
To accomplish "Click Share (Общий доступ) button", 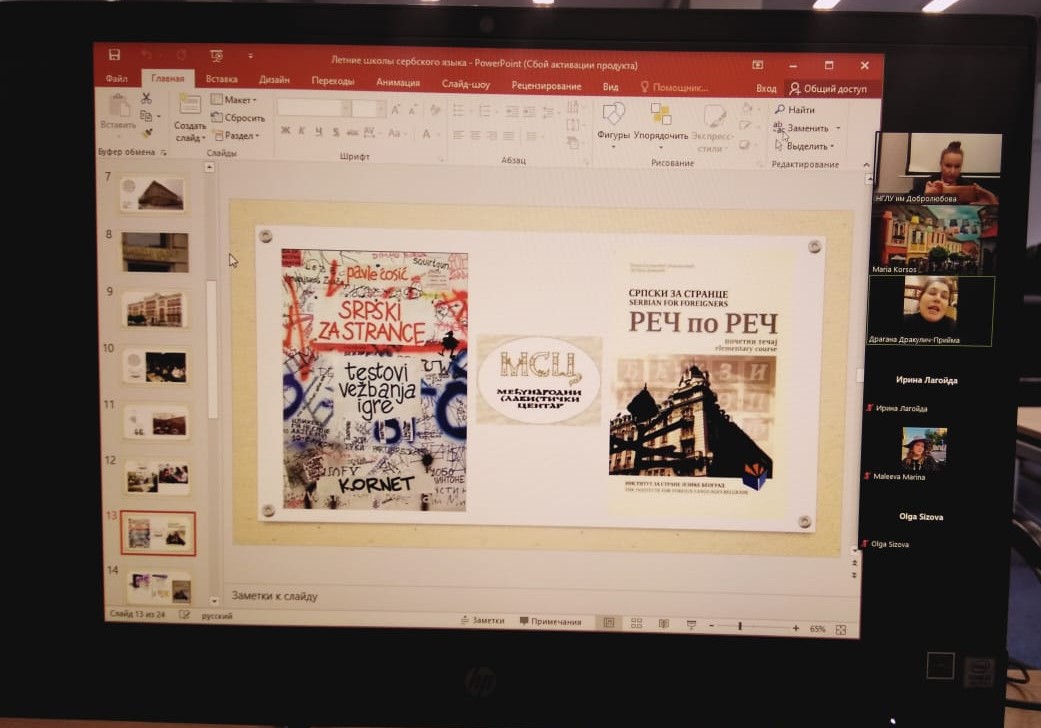I will pyautogui.click(x=828, y=88).
